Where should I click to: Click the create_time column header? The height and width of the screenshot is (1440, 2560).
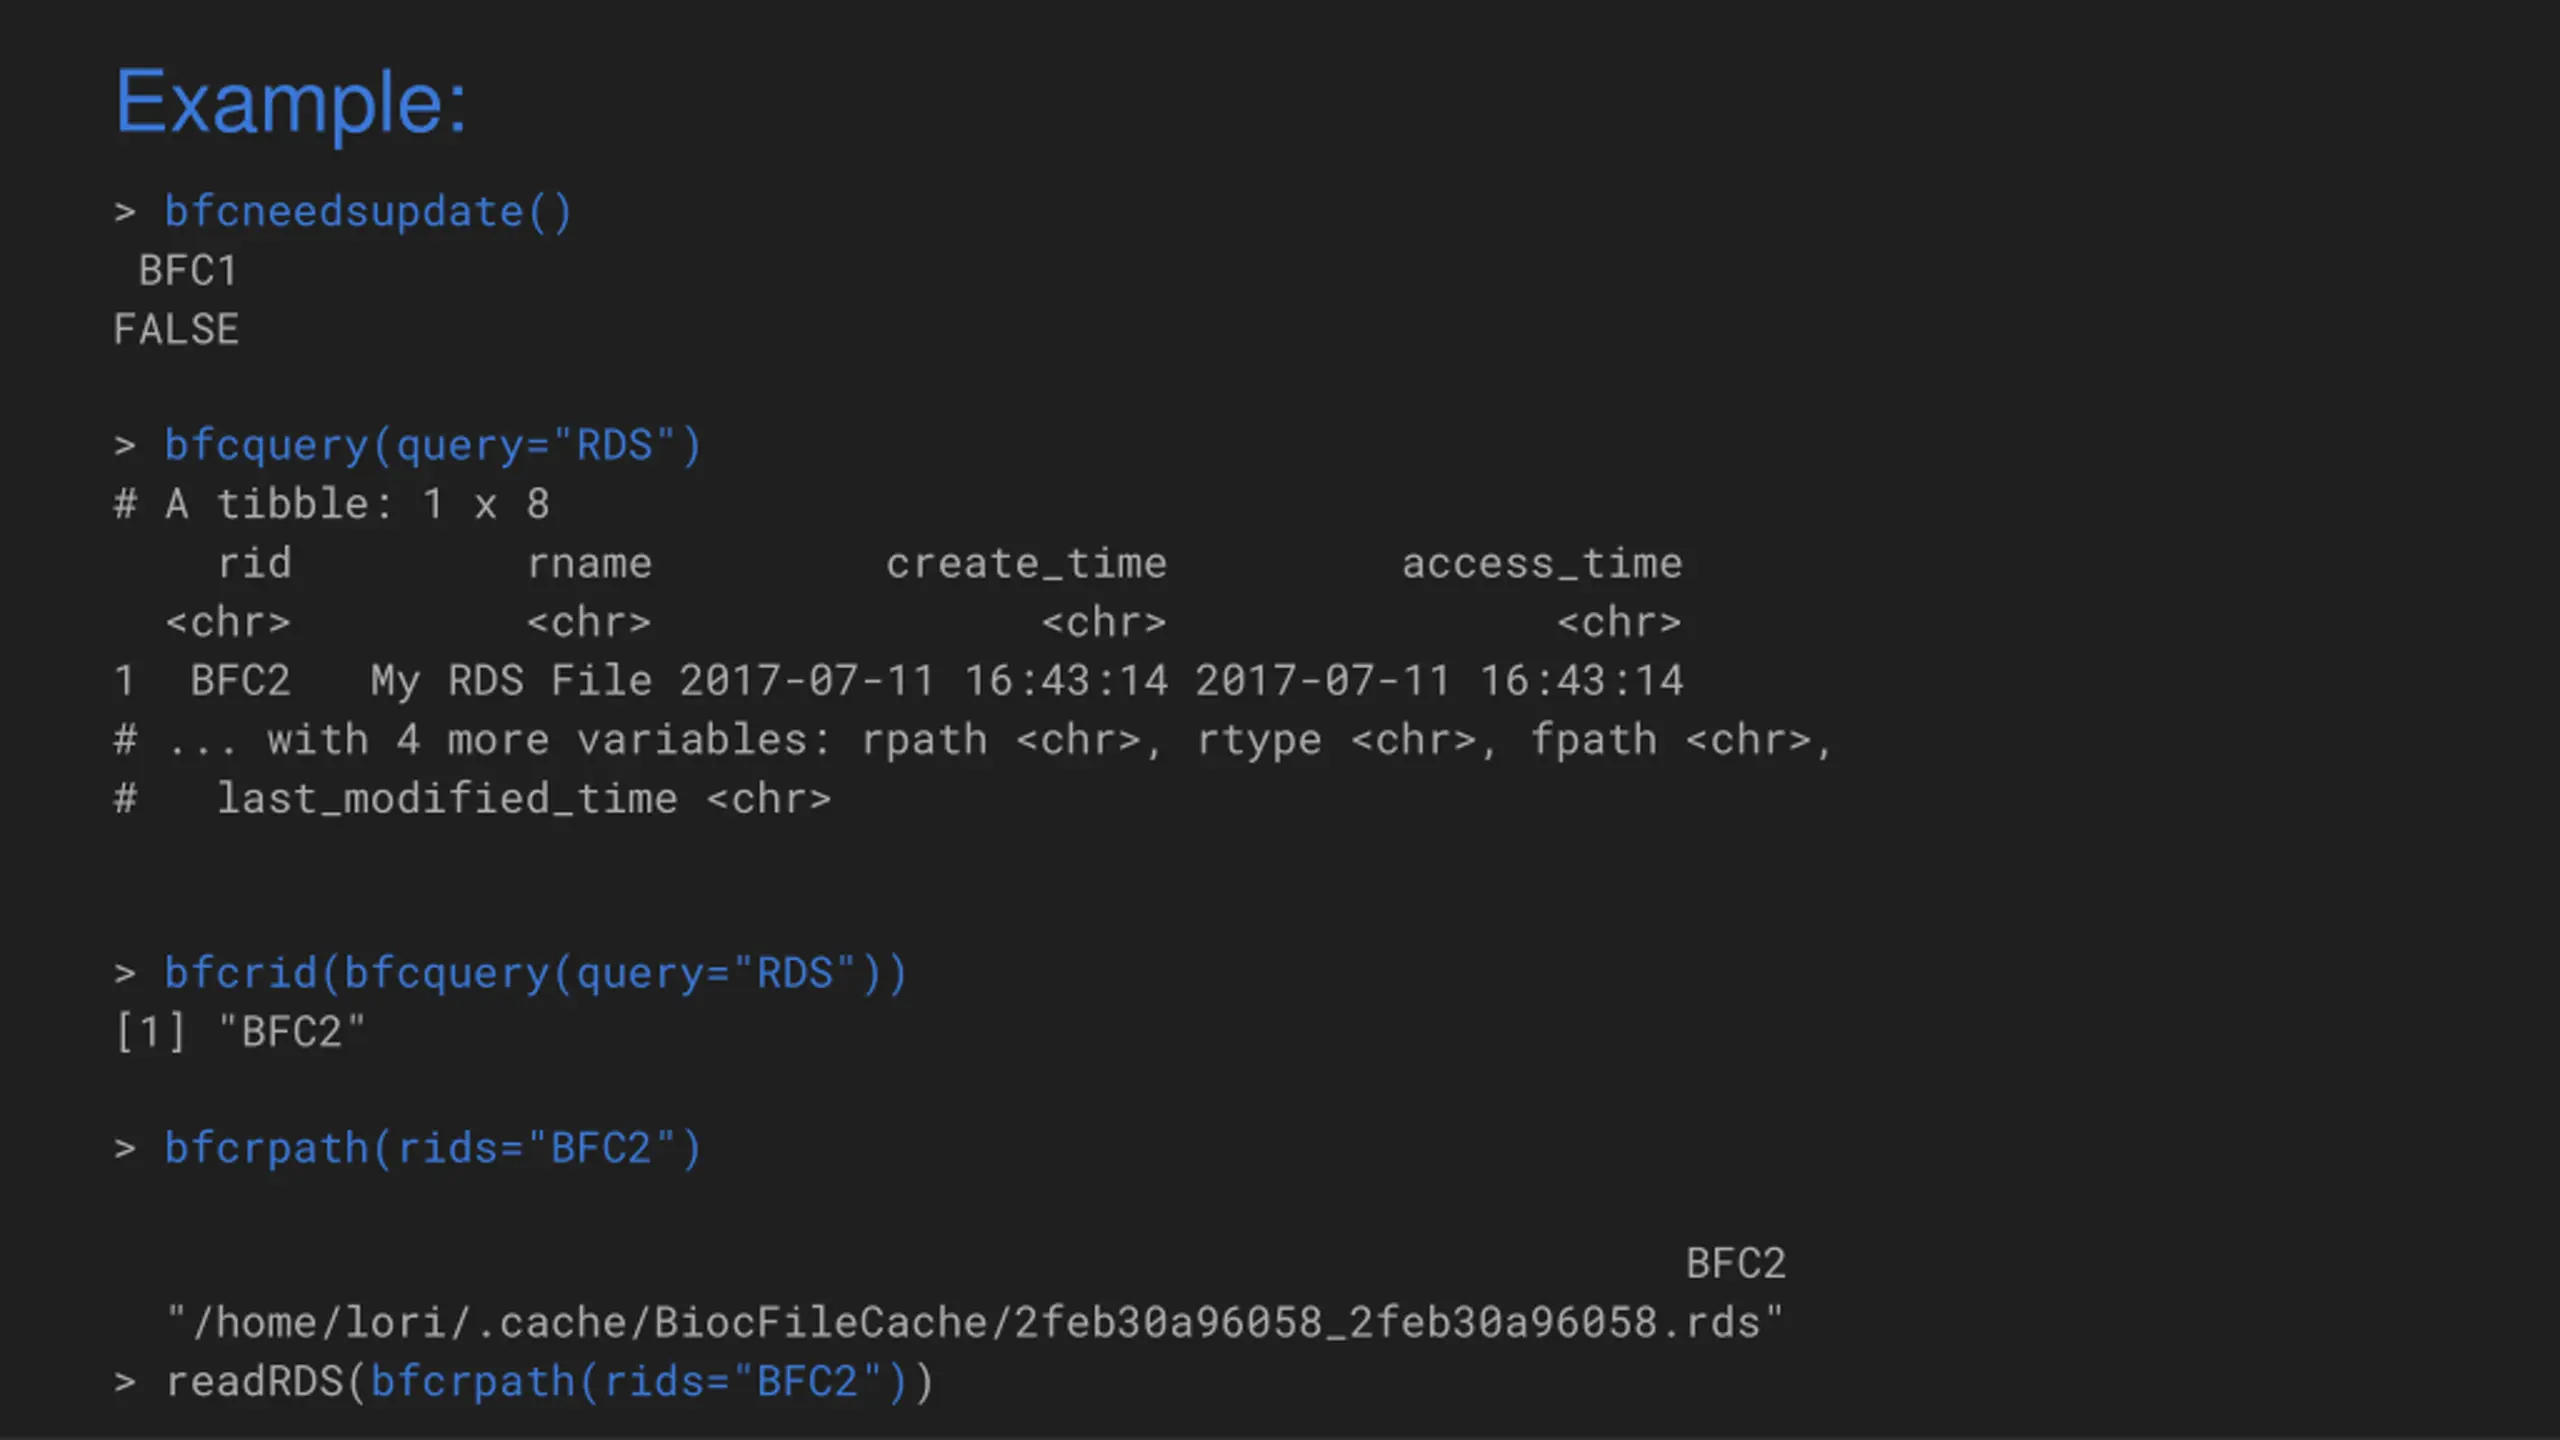pyautogui.click(x=1026, y=563)
